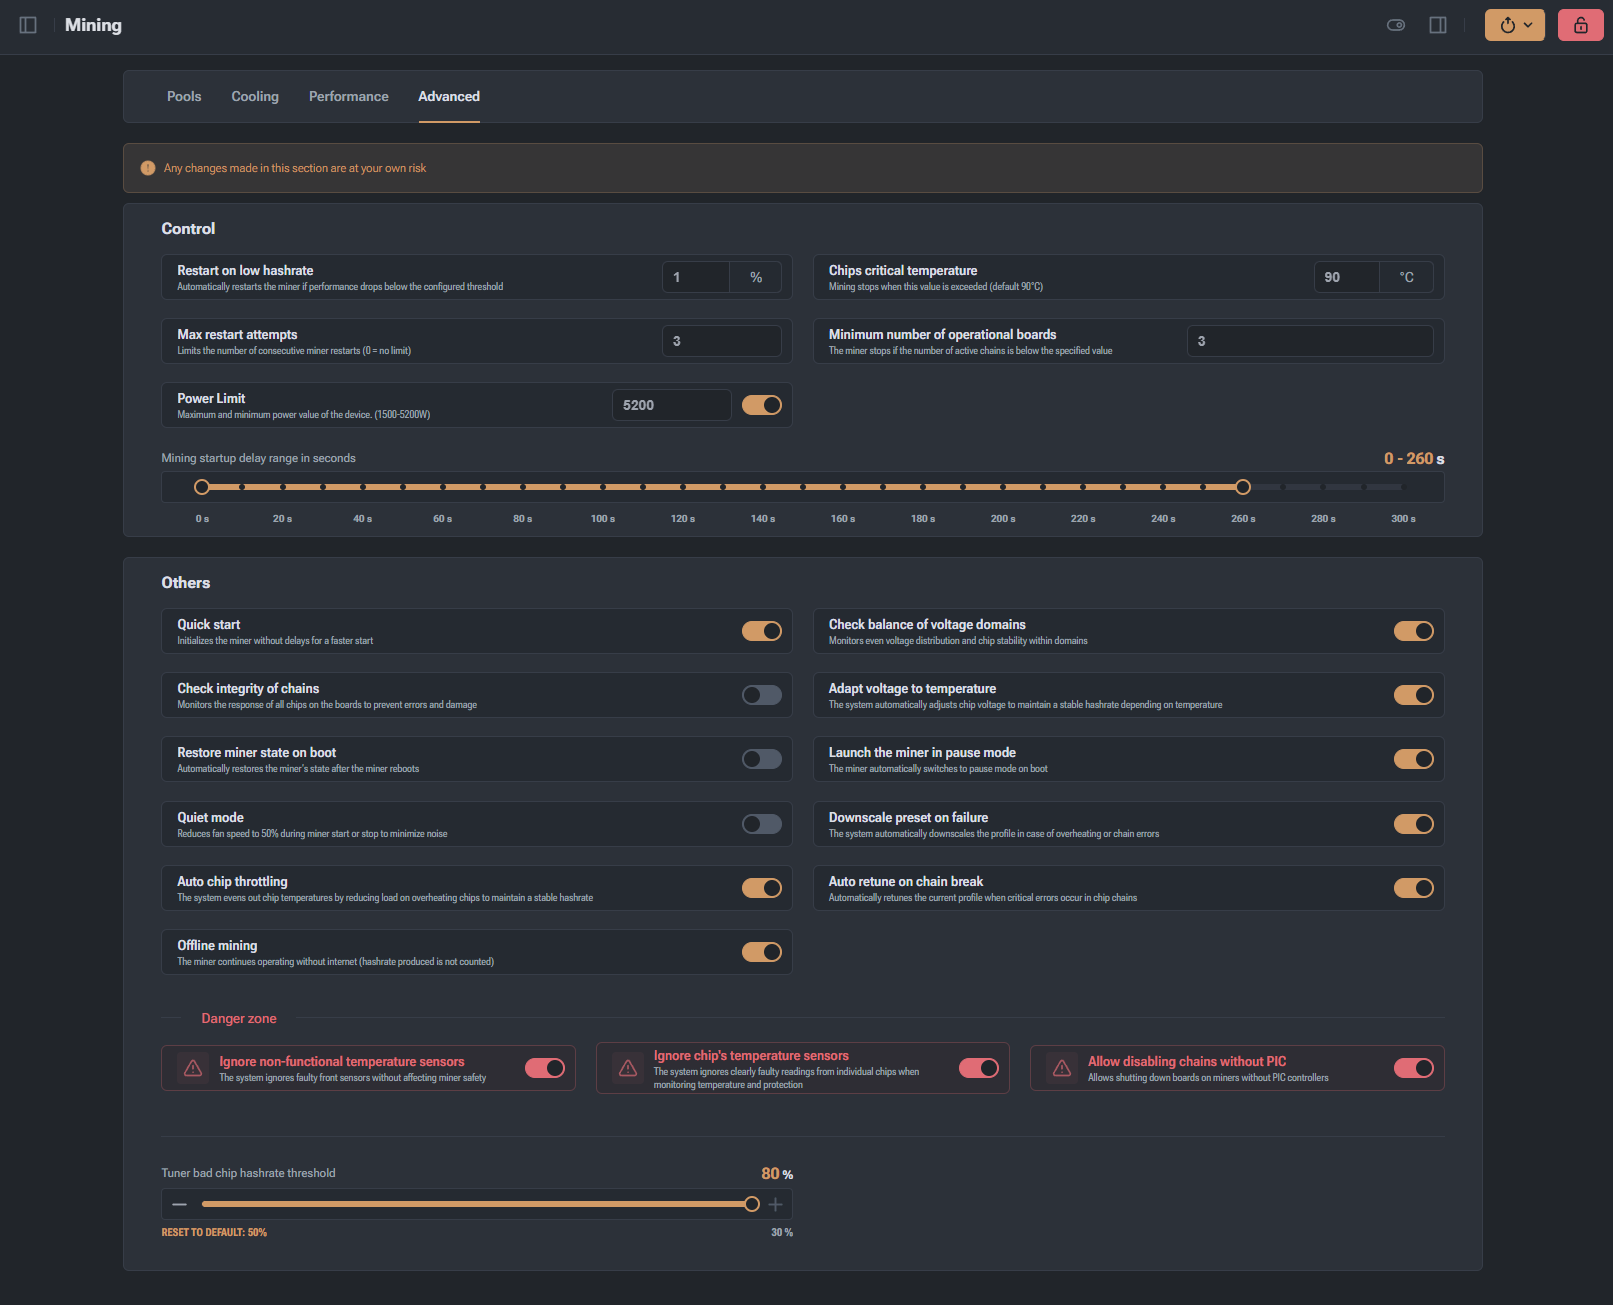Viewport: 1613px width, 1305px height.
Task: Click the startup delay slider's 260 s handle
Action: 1243,487
